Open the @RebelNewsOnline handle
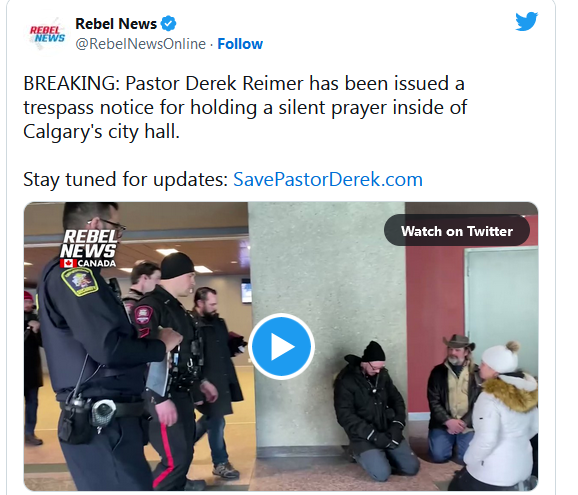 [140, 44]
